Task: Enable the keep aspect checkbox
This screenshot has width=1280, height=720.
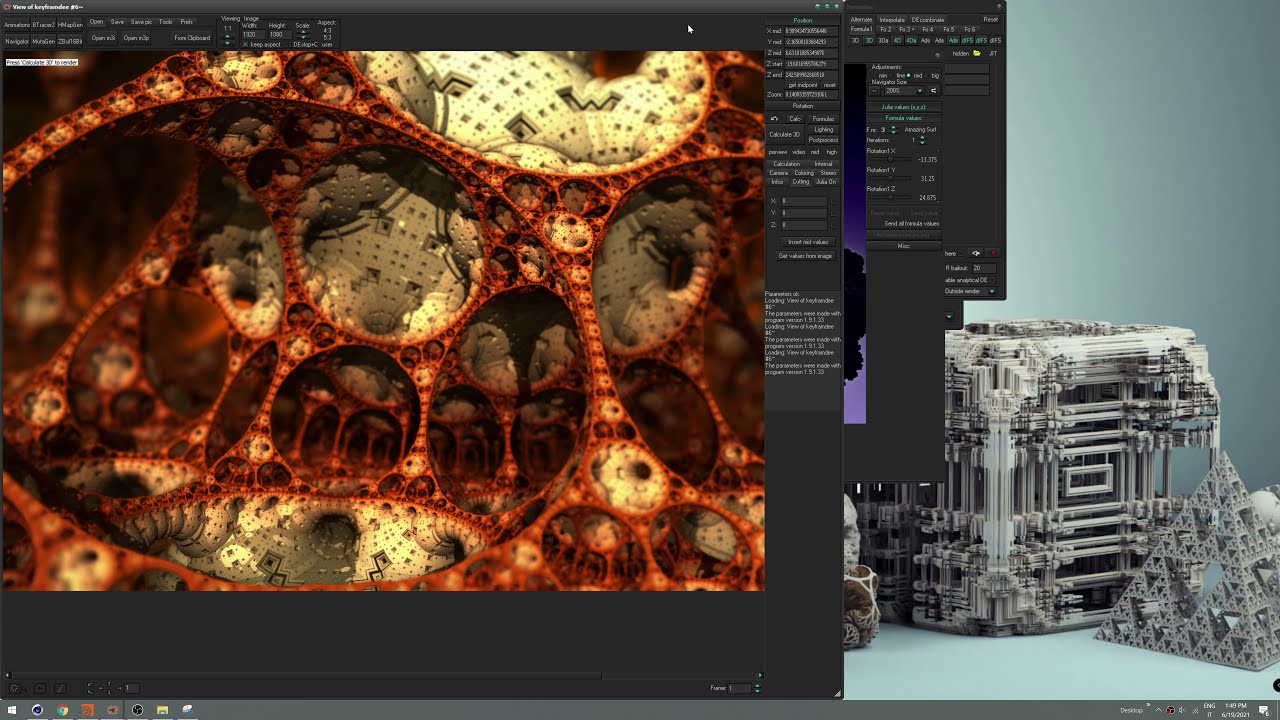Action: point(246,44)
